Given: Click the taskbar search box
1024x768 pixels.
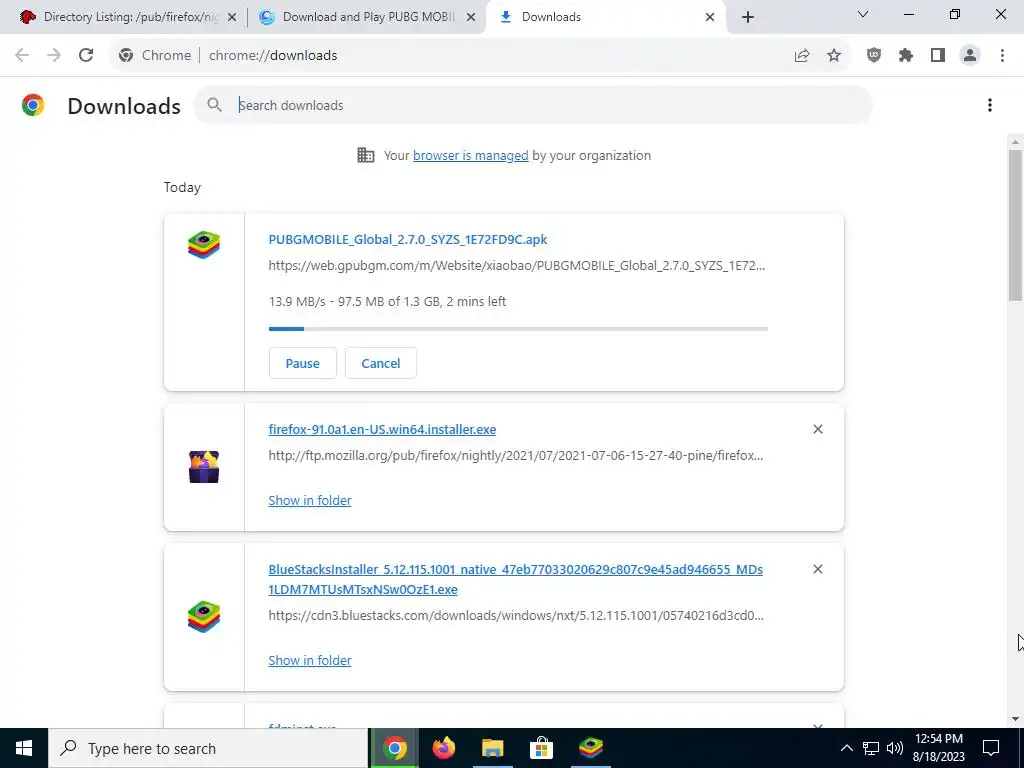Looking at the screenshot, I should coord(208,748).
